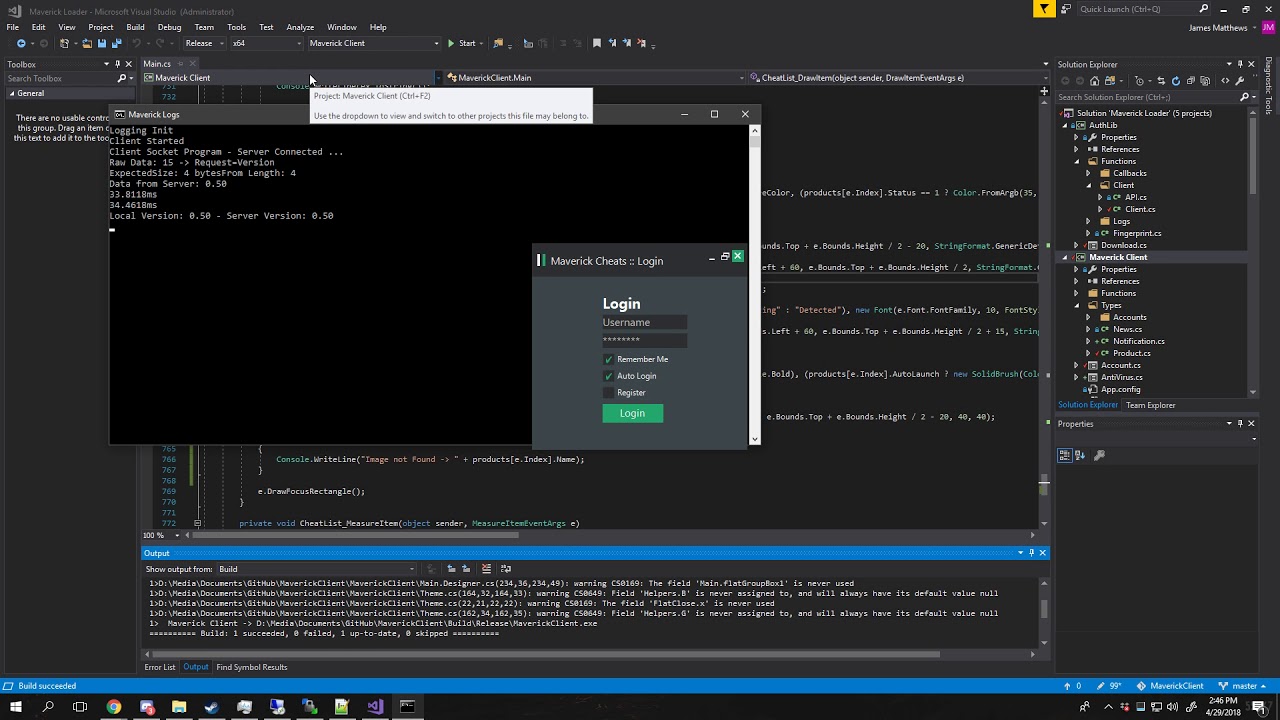Open Google Chrome from the taskbar
Viewport: 1280px width, 720px height.
point(114,707)
